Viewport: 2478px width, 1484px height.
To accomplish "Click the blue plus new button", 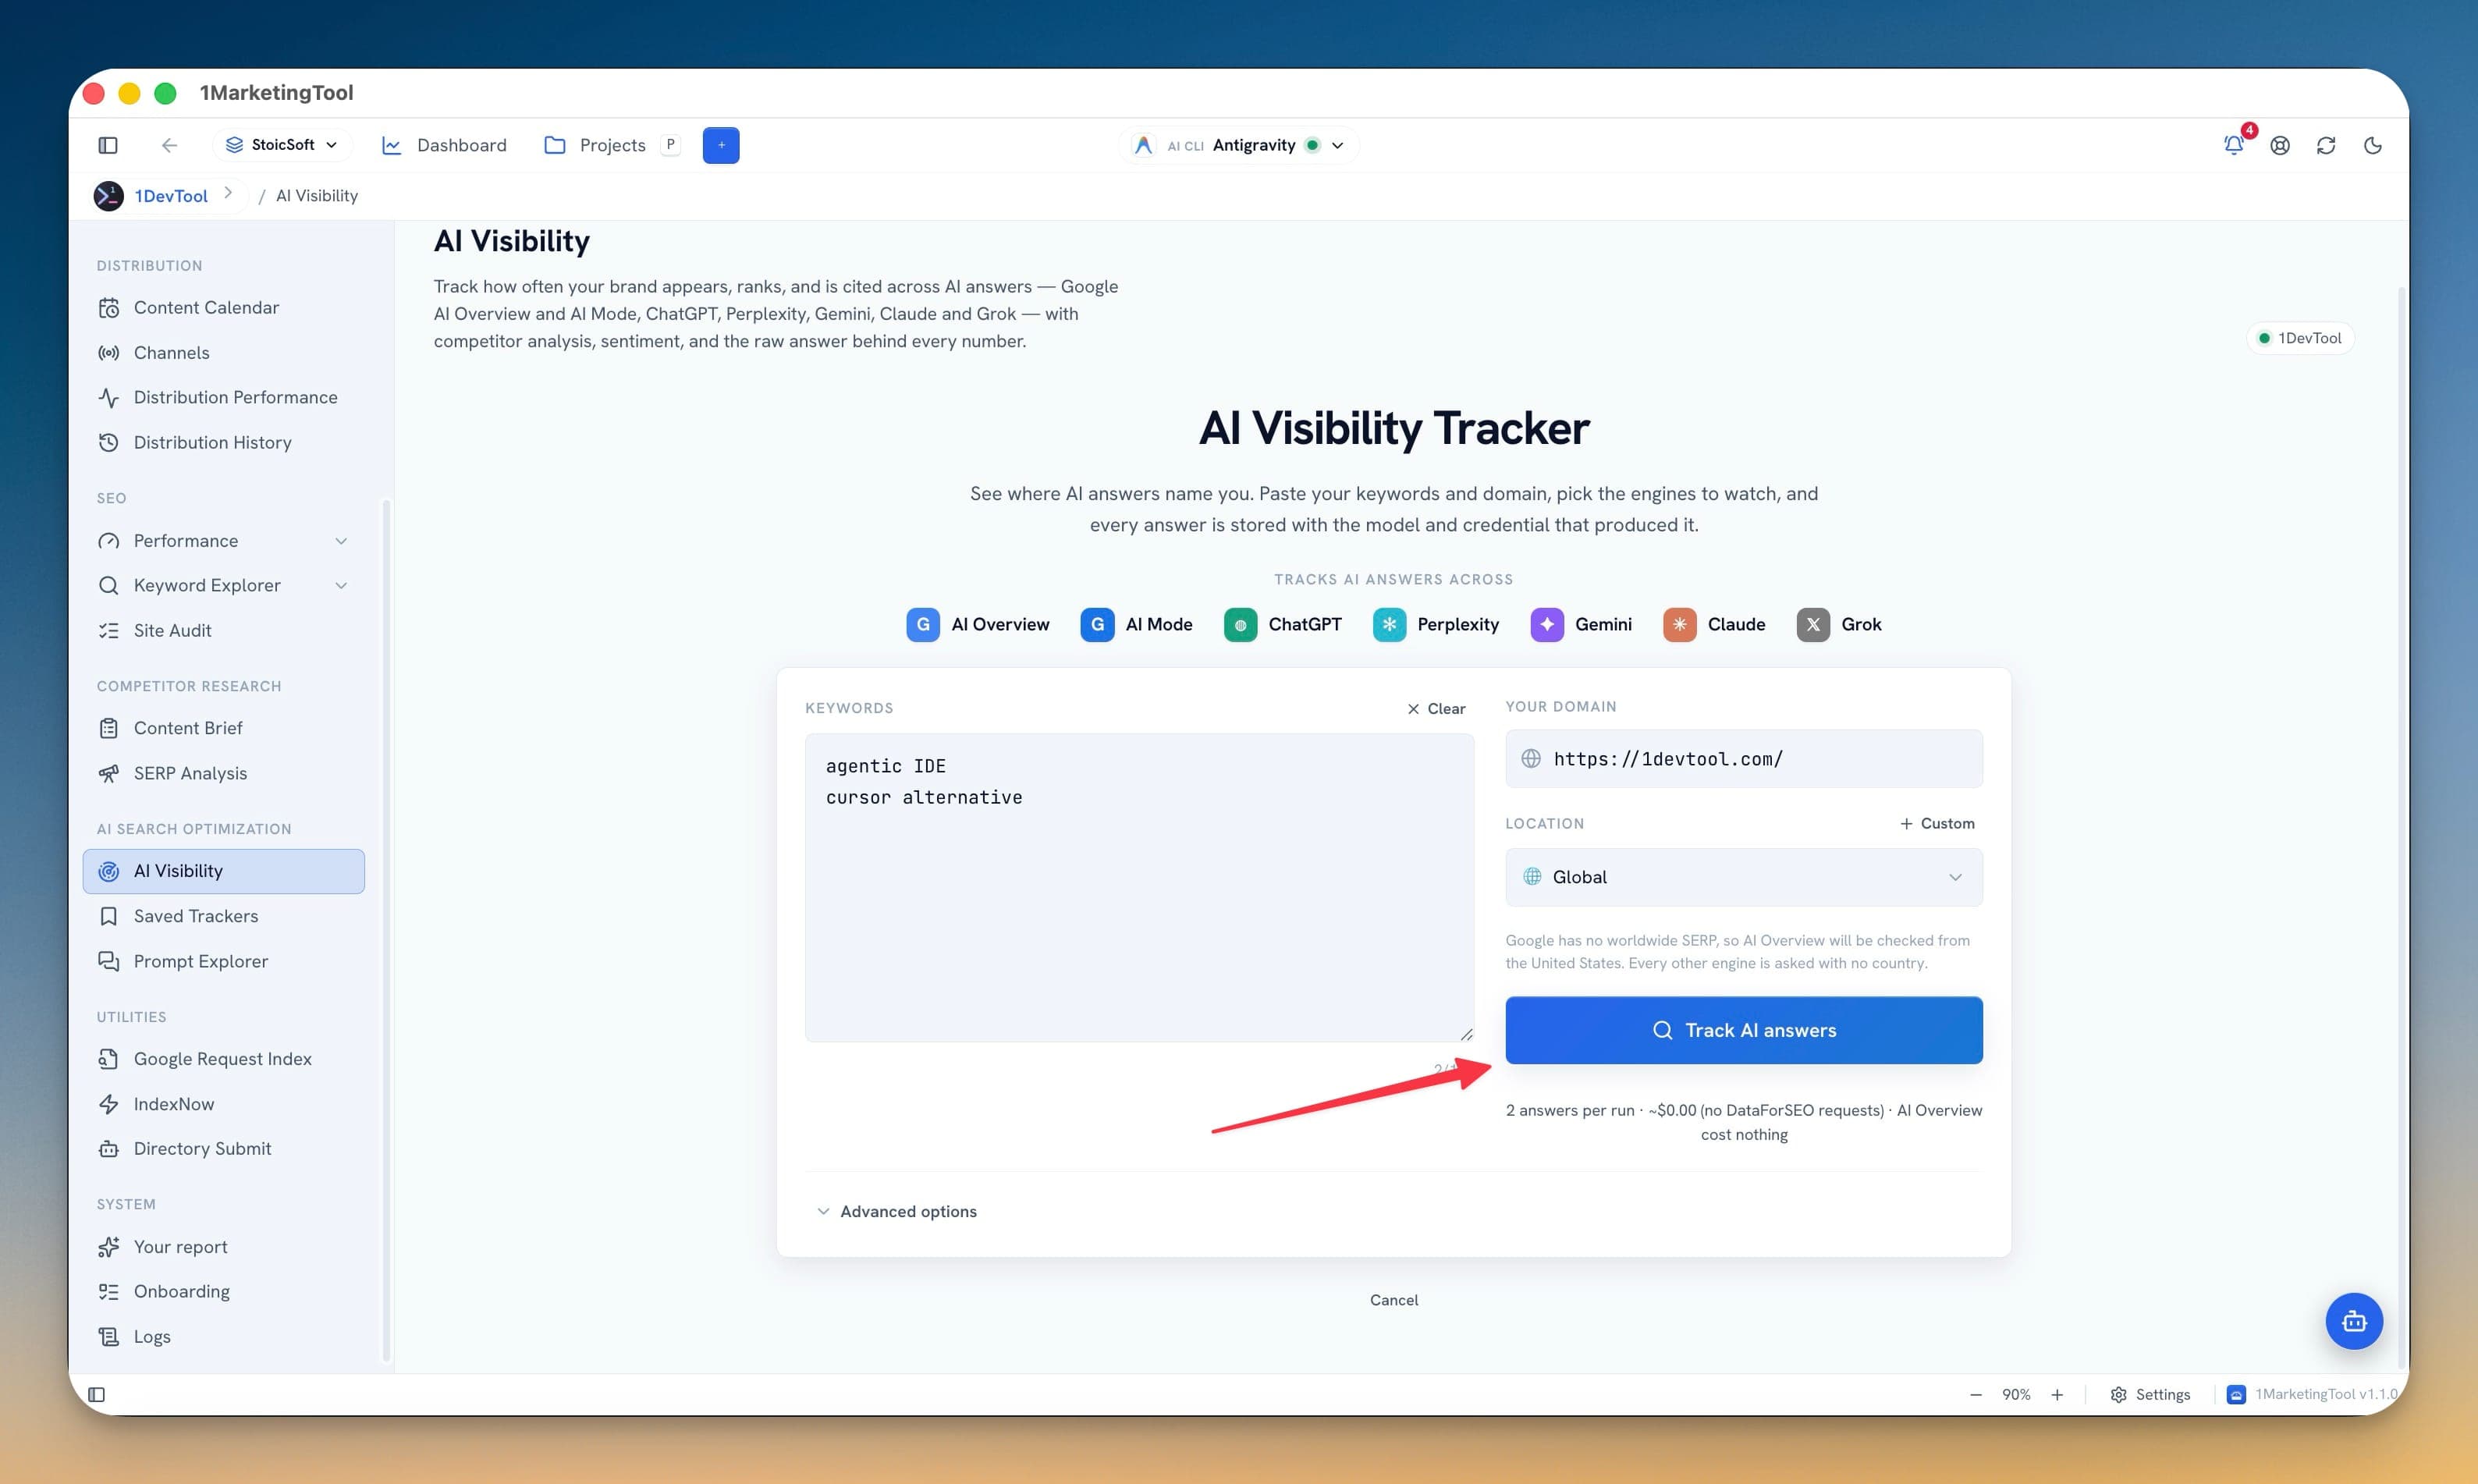I will point(720,145).
